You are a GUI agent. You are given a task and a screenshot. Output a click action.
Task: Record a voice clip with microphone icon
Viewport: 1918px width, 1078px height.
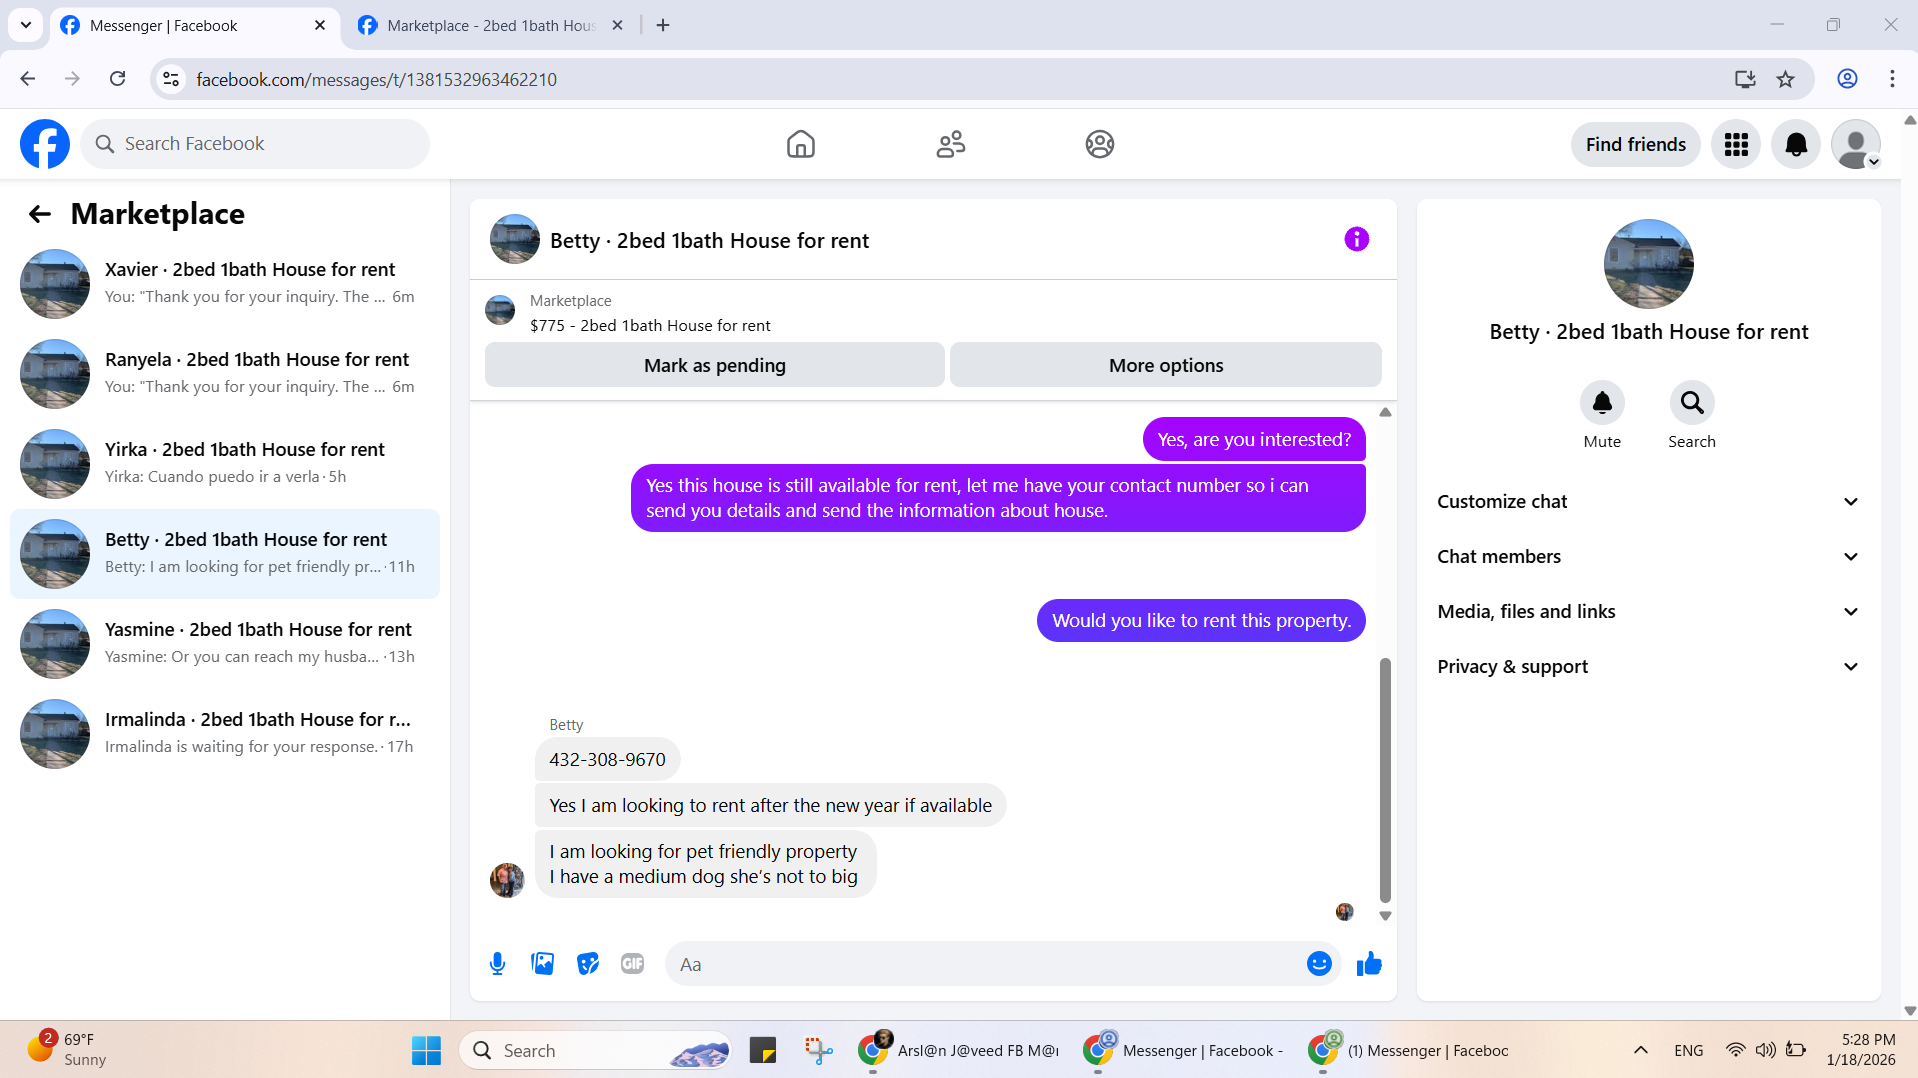click(497, 964)
